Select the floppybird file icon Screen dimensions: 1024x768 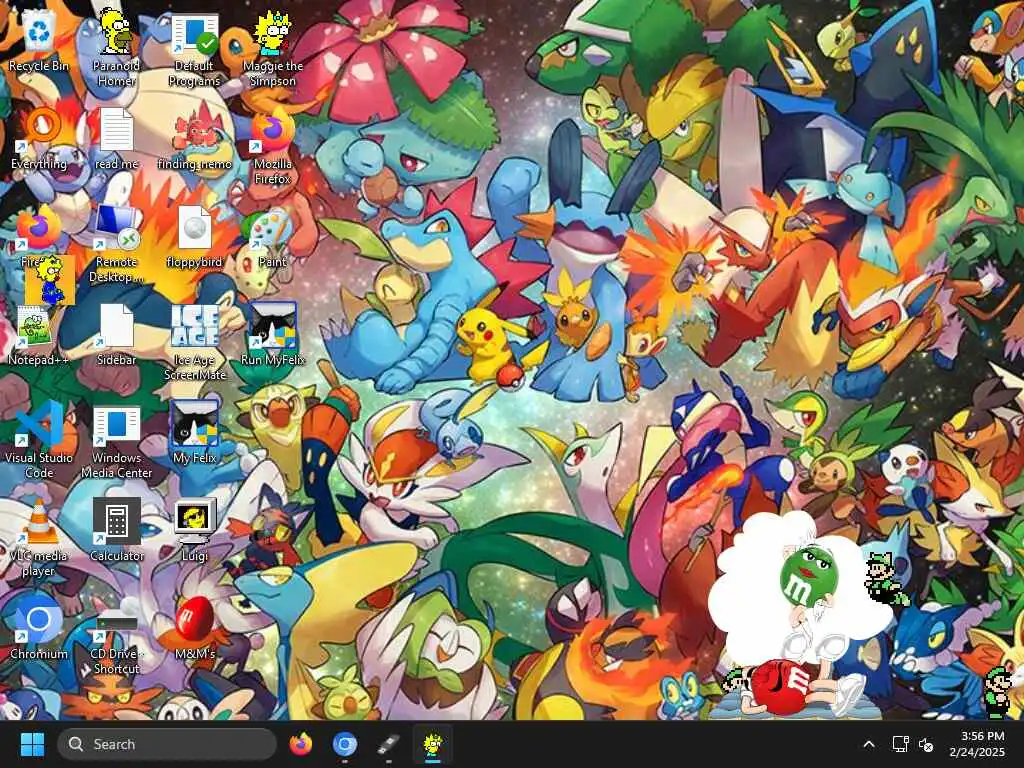coord(194,236)
